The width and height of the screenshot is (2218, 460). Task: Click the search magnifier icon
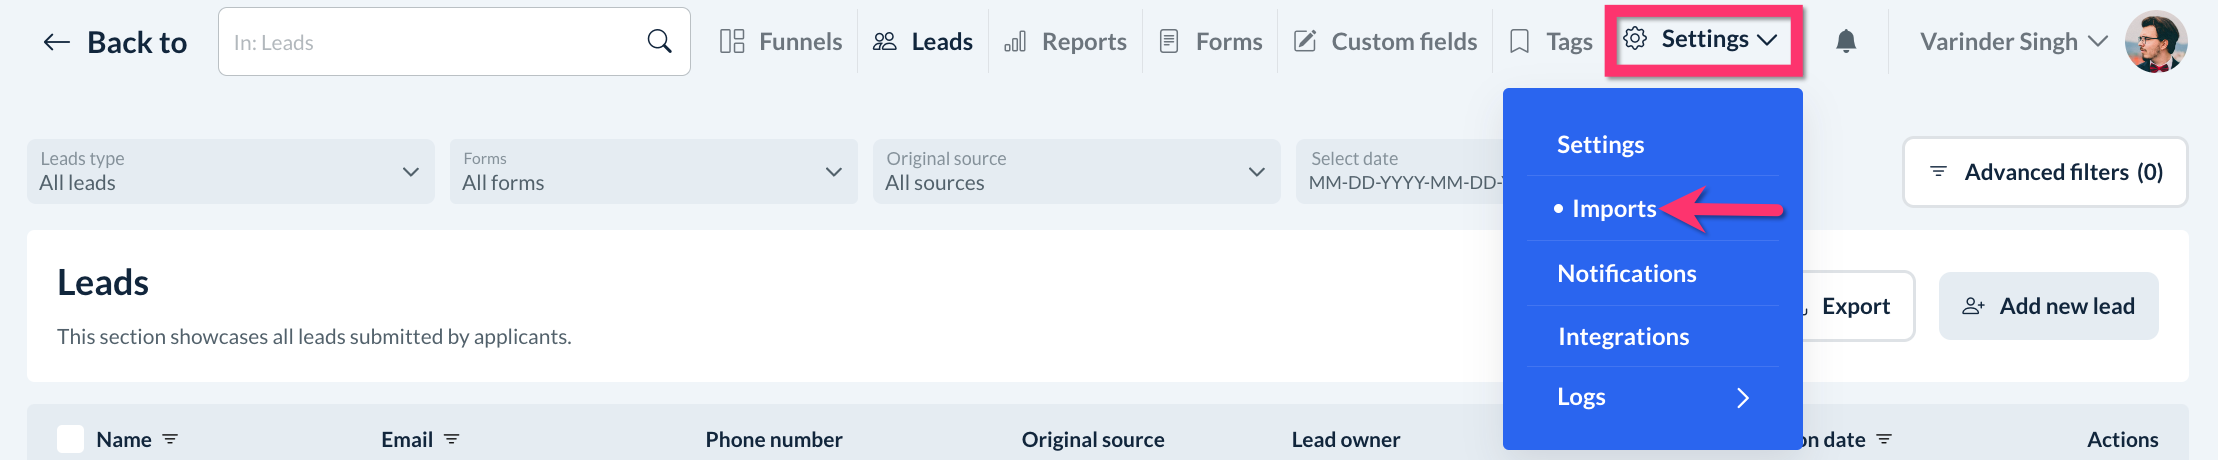659,41
